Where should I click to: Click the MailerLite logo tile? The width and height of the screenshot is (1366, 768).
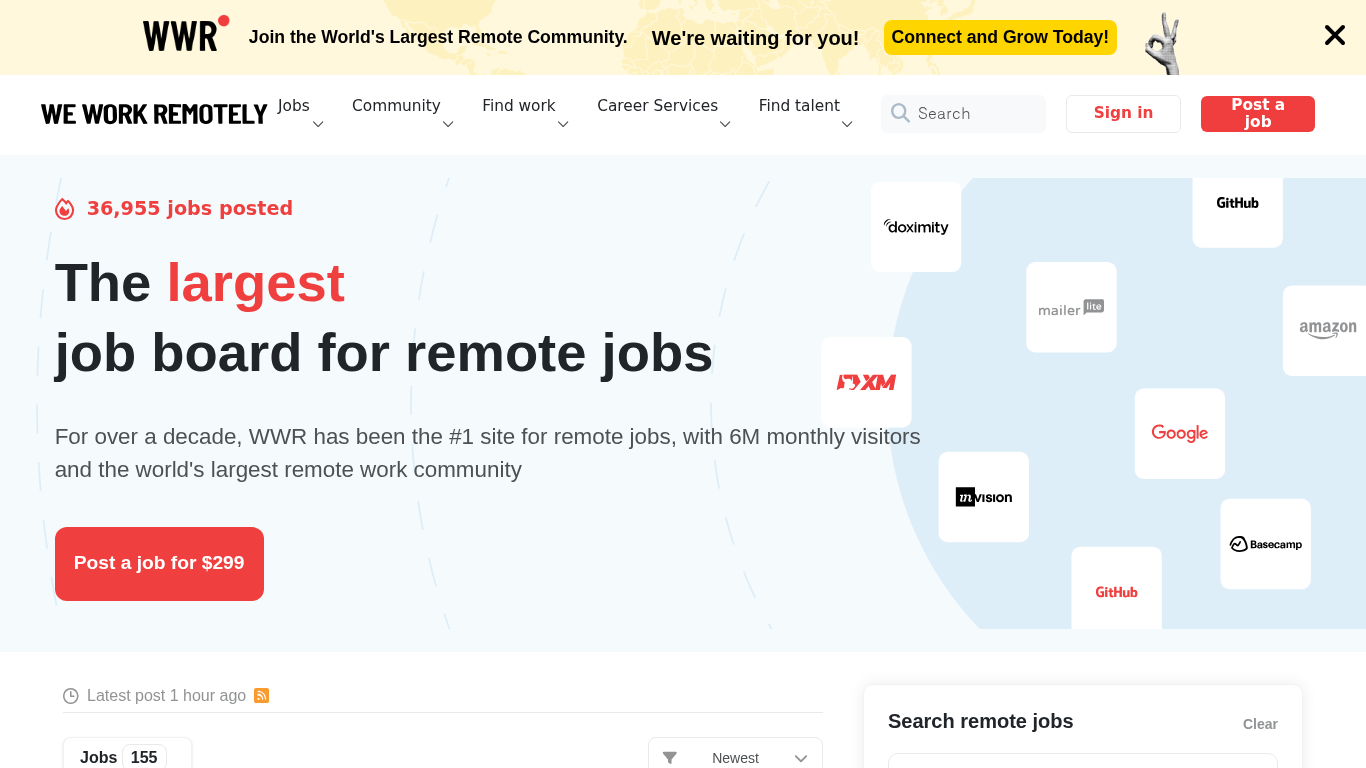pyautogui.click(x=1071, y=308)
